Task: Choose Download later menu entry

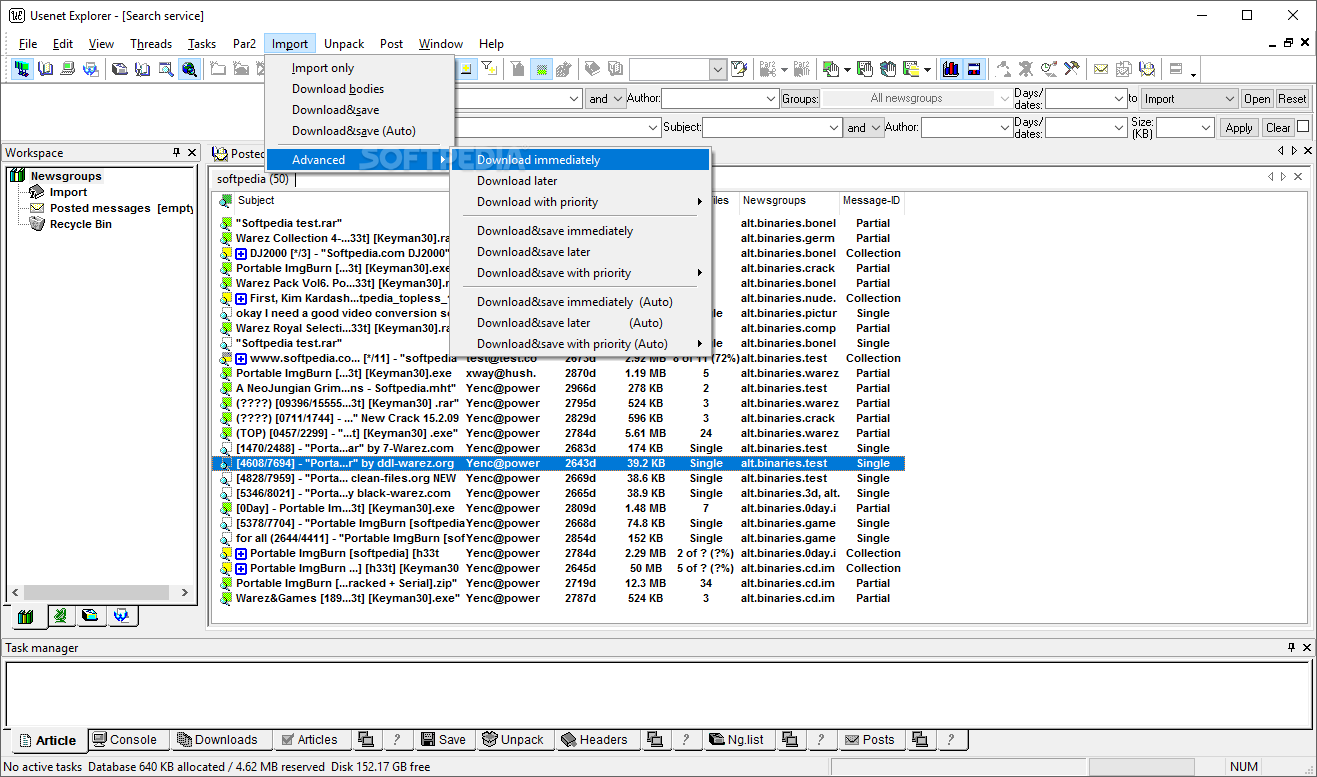Action: 581,181
